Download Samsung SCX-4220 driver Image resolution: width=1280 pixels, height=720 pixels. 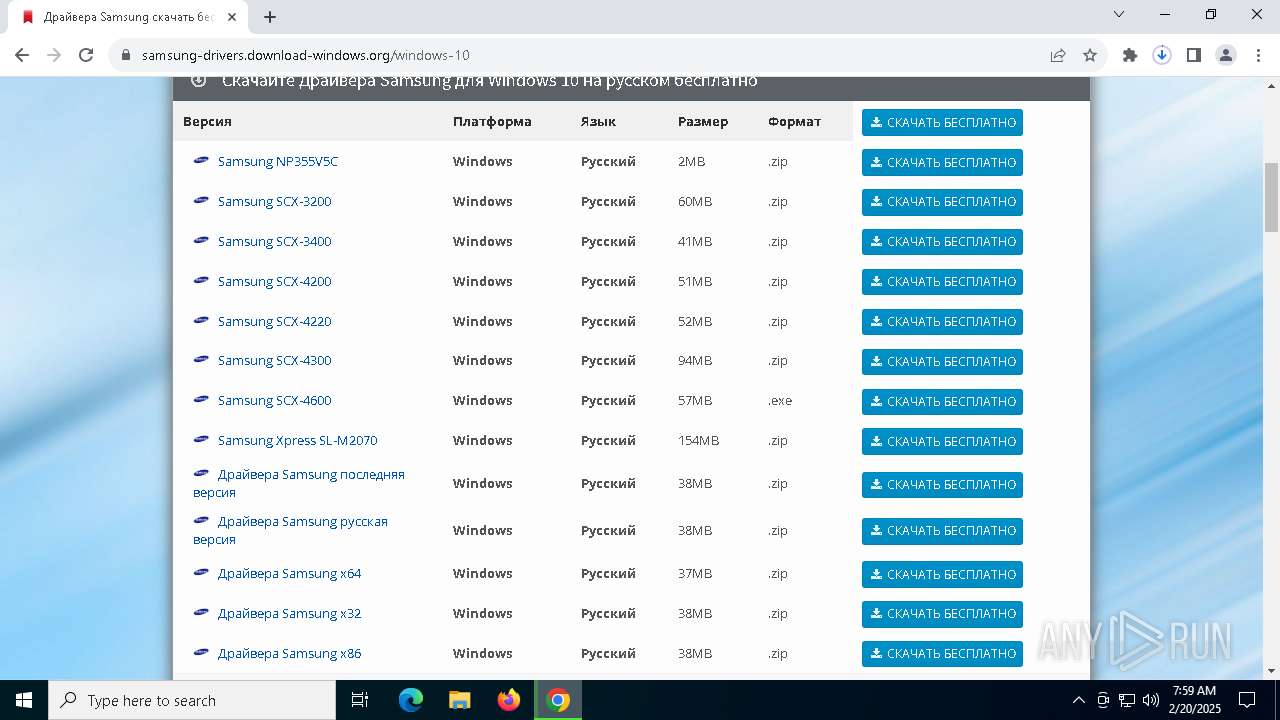pos(942,322)
